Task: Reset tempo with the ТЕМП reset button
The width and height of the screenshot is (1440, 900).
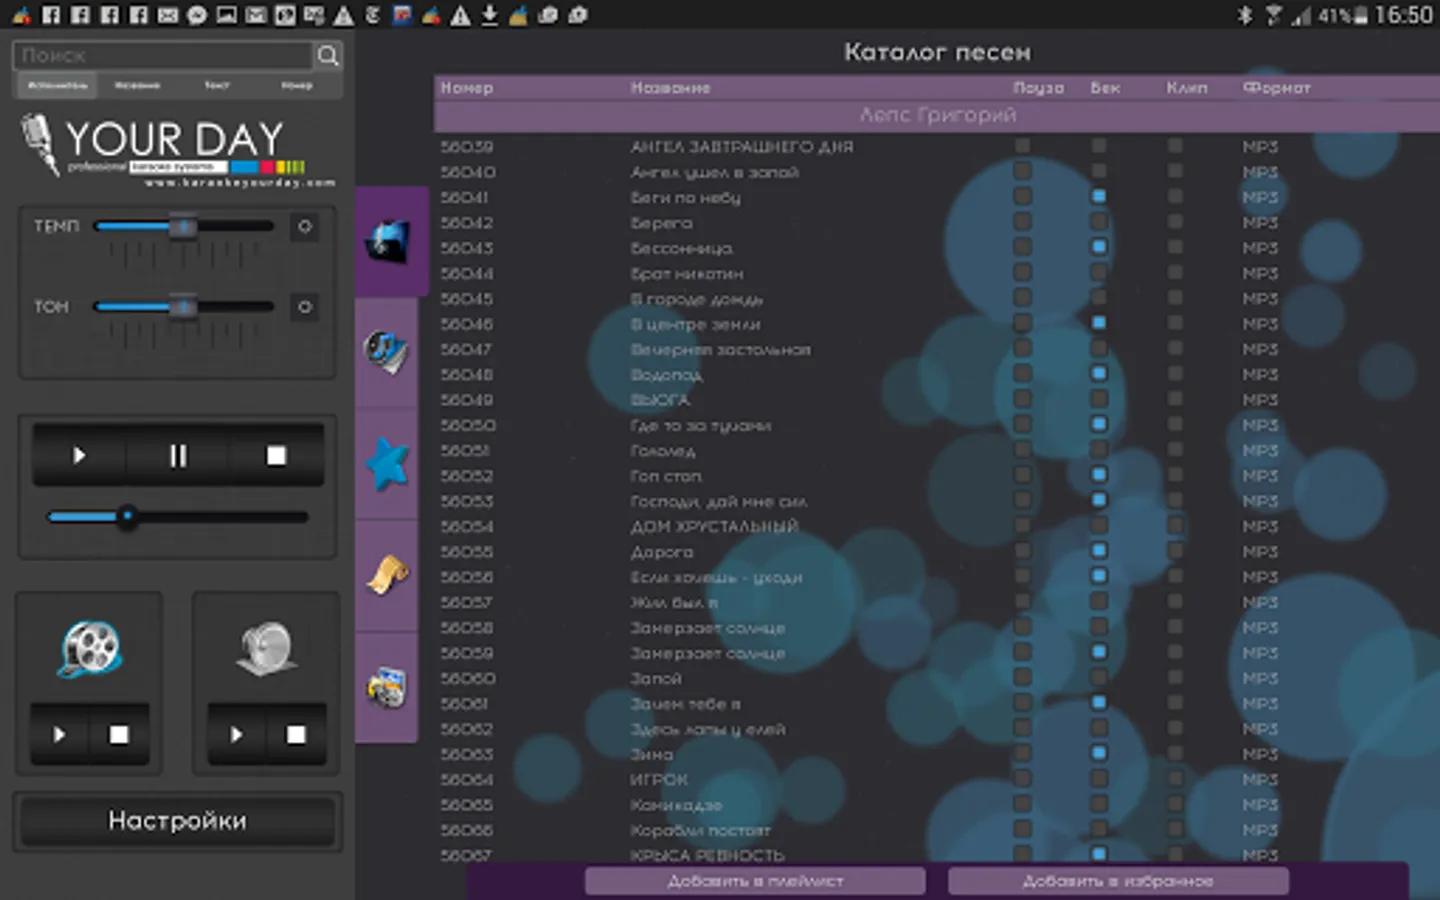Action: pyautogui.click(x=305, y=227)
